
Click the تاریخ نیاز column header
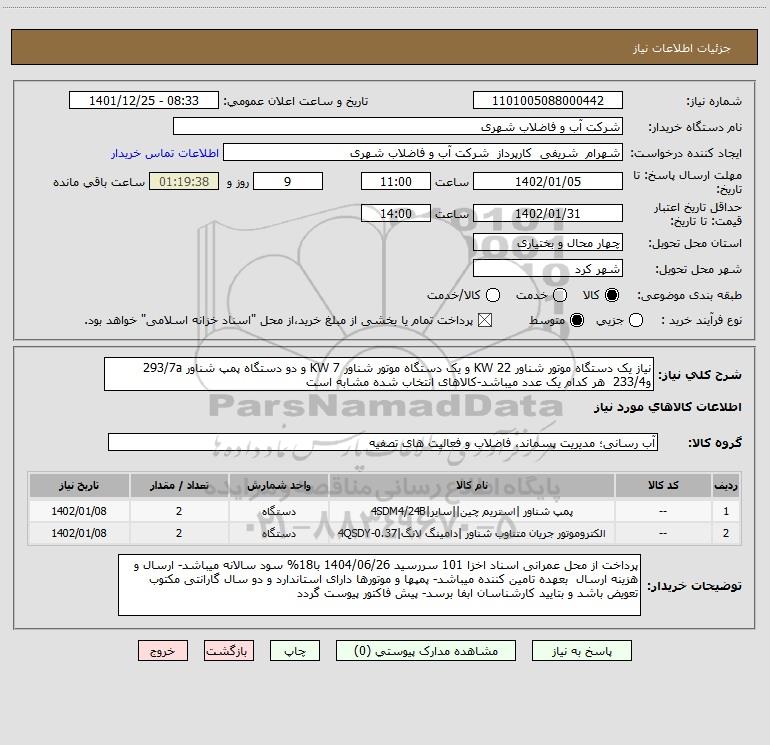(x=79, y=485)
